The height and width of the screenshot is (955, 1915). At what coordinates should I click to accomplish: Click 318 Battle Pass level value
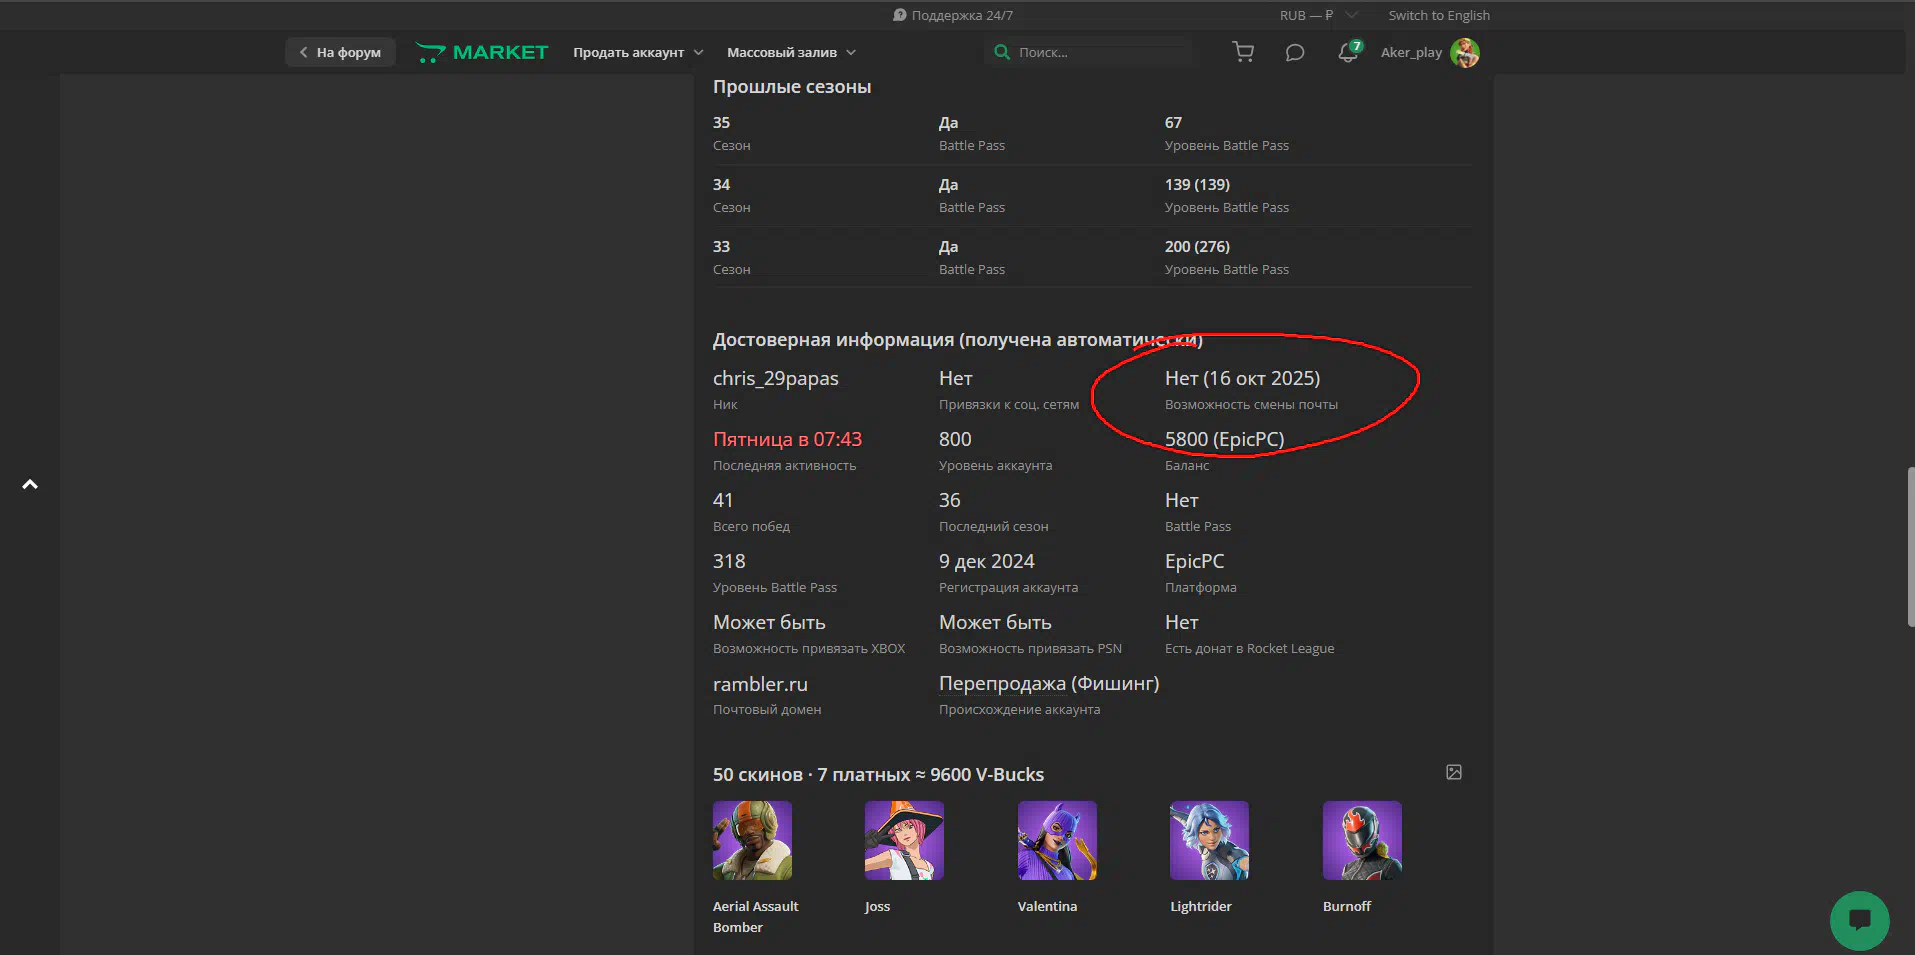tap(729, 561)
